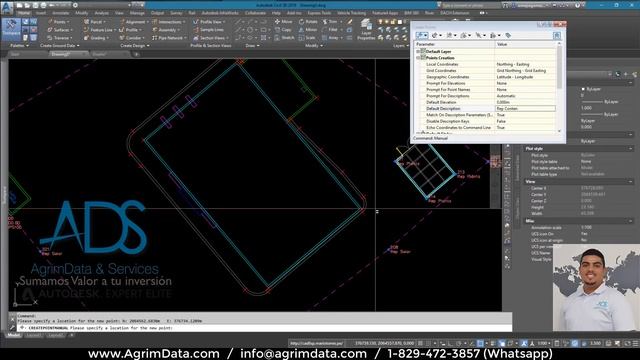Open the Traverse dropdown
Screen dimensions: 640x360
click(60, 38)
